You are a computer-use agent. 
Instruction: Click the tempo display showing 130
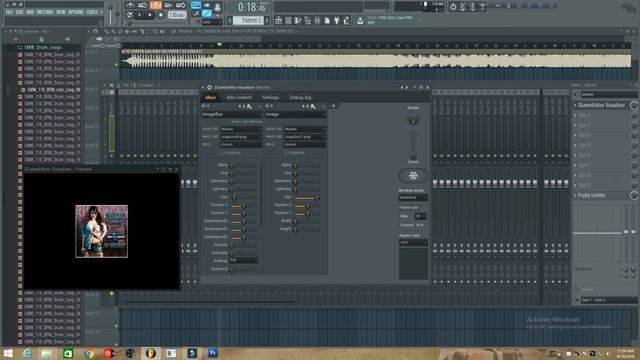pyautogui.click(x=177, y=15)
